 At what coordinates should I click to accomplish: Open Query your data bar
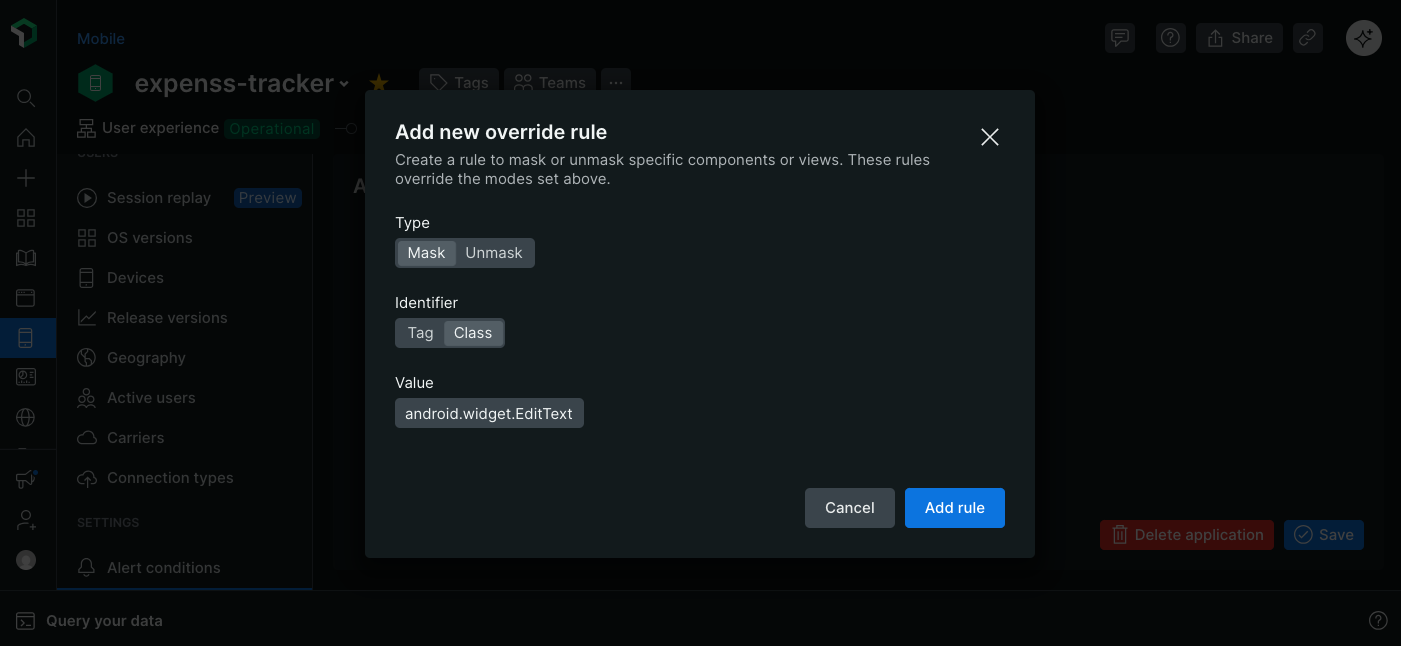click(104, 621)
